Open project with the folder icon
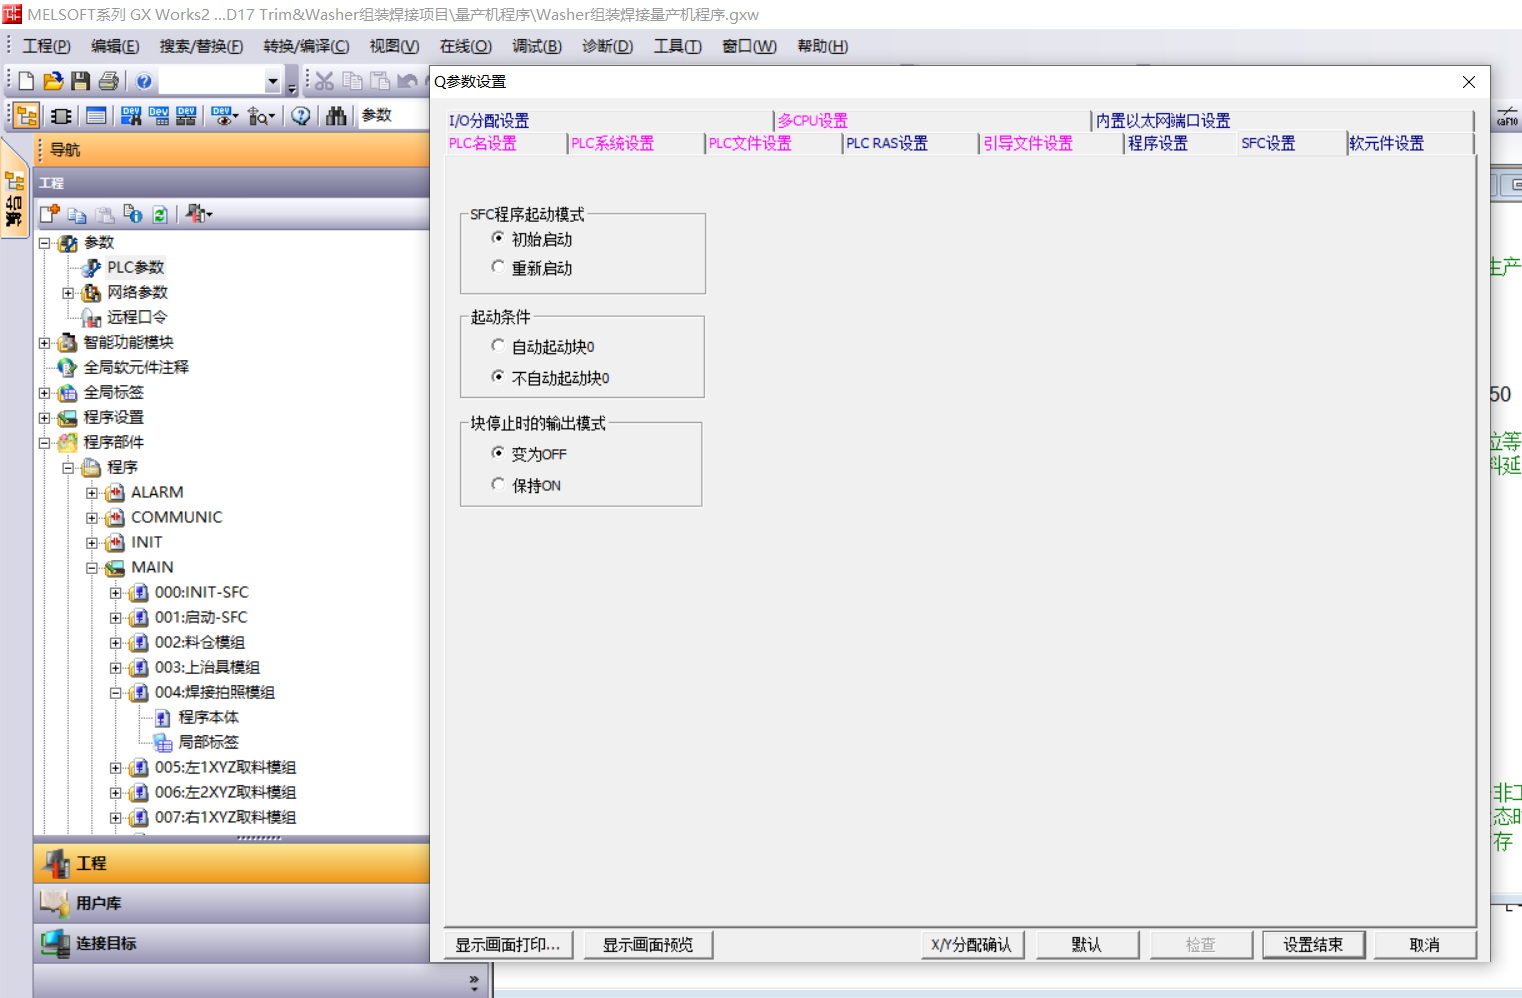Viewport: 1522px width, 998px height. point(54,81)
